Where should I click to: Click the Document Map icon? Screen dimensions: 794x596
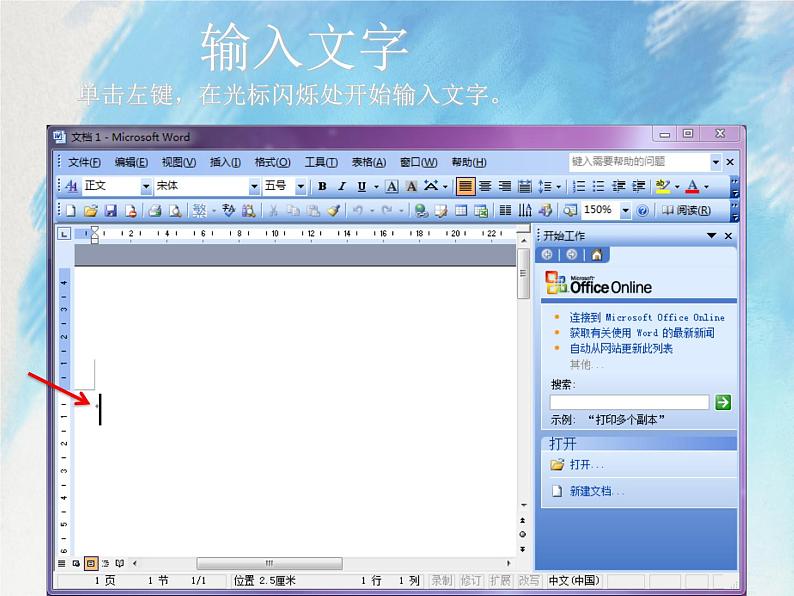(x=570, y=210)
